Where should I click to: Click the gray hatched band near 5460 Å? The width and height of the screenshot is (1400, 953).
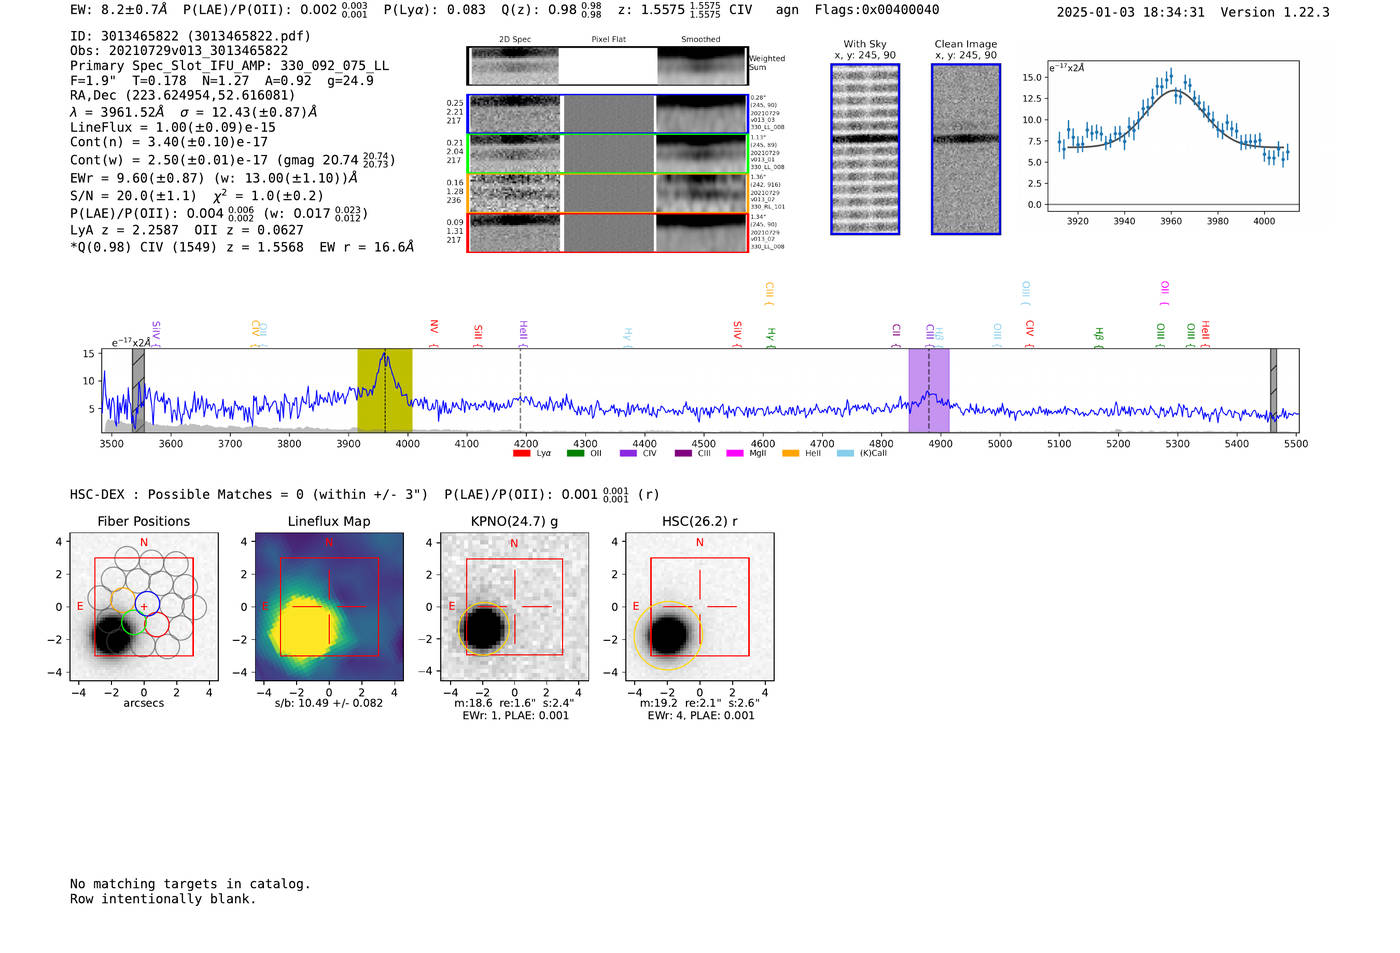(1273, 390)
